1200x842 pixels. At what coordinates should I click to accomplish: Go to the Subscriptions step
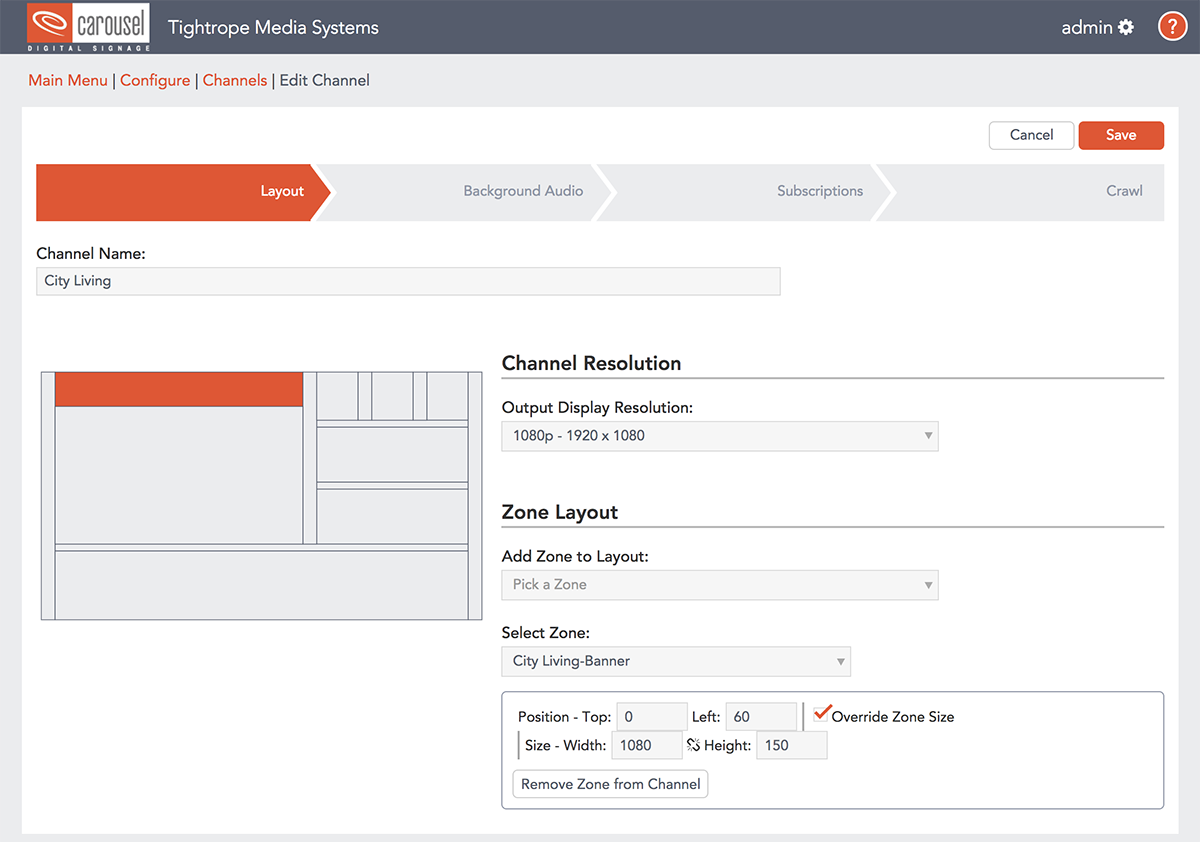point(819,191)
